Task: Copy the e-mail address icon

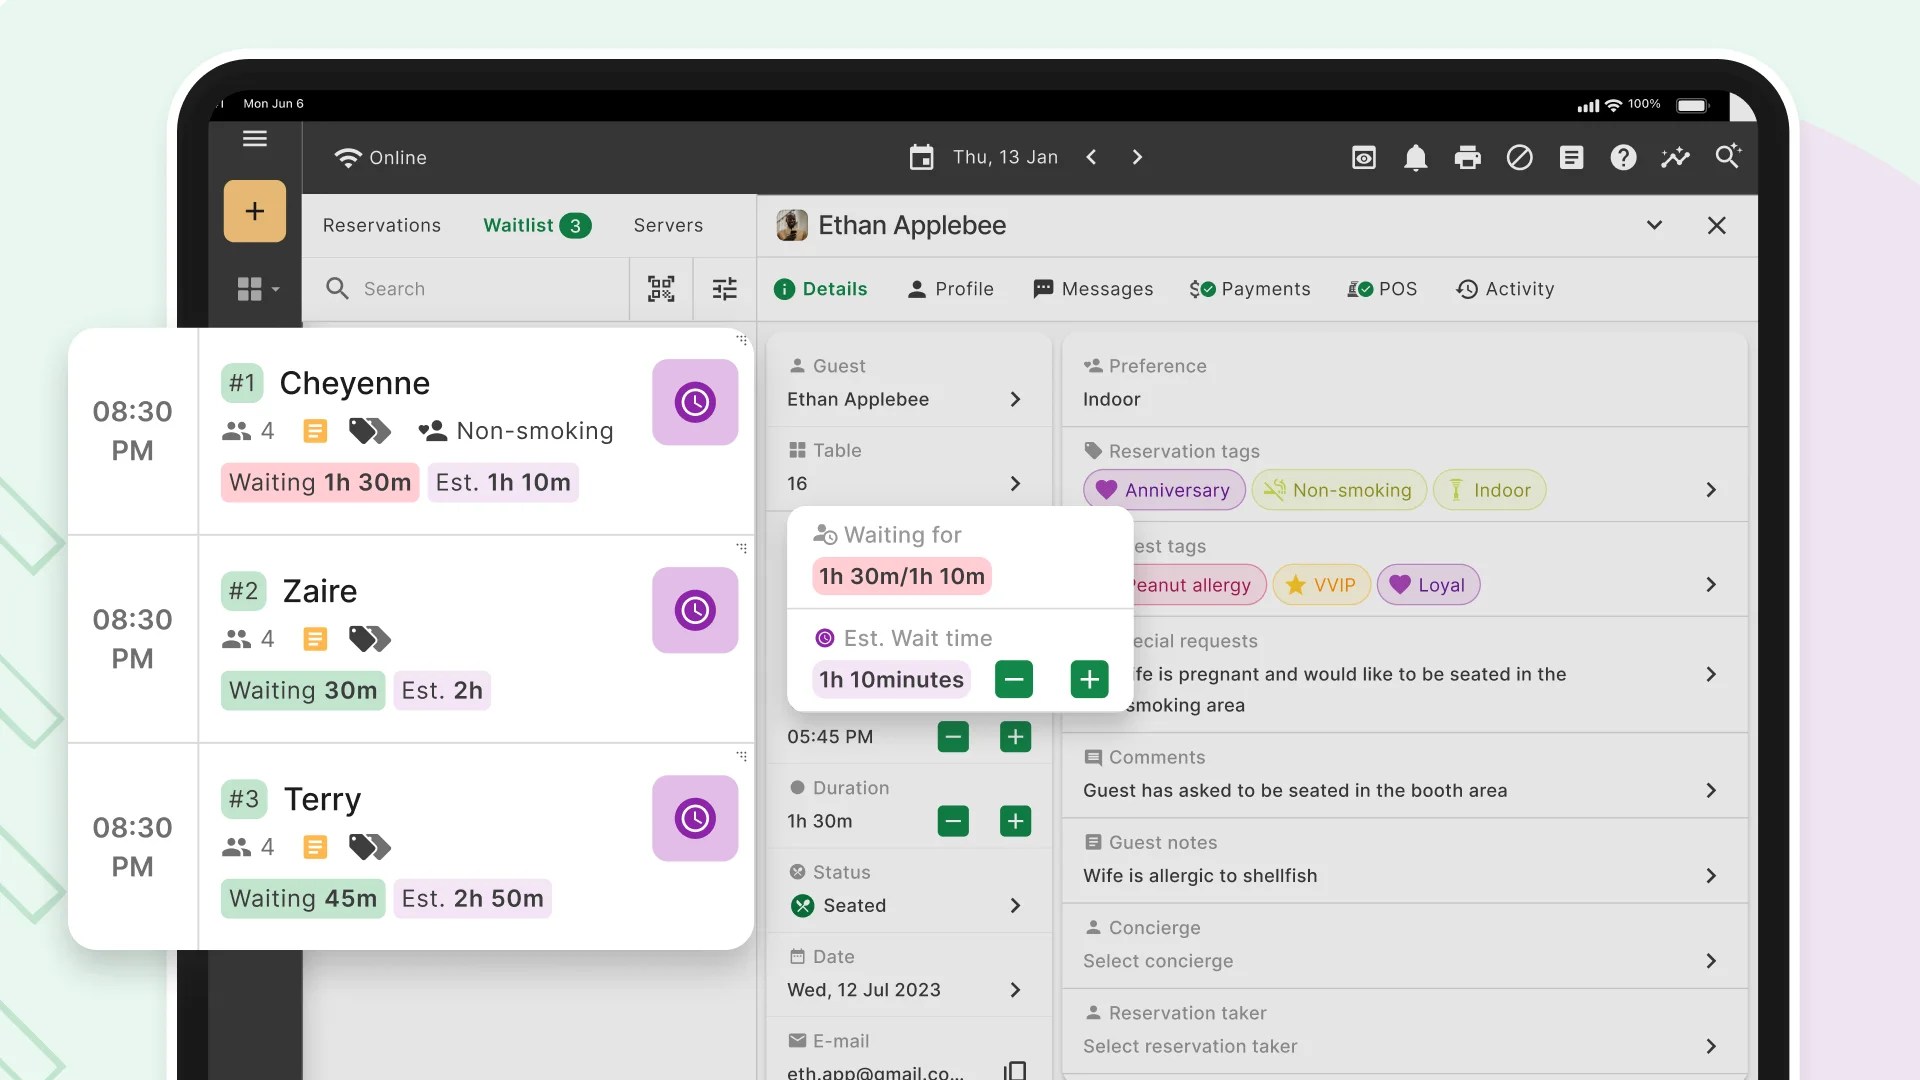Action: 1015,1070
